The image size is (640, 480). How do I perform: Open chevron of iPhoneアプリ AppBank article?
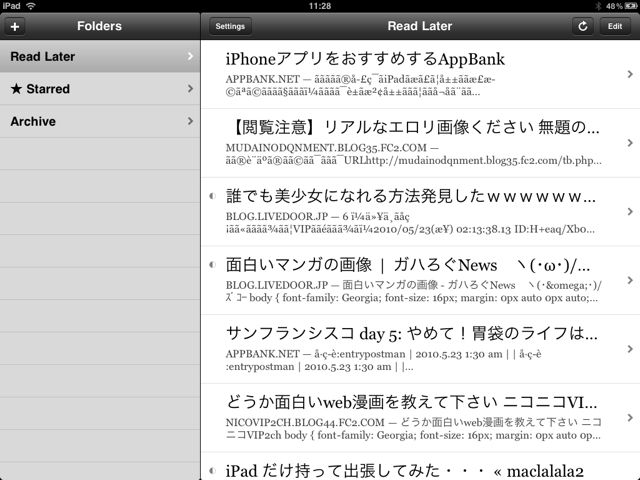630,74
